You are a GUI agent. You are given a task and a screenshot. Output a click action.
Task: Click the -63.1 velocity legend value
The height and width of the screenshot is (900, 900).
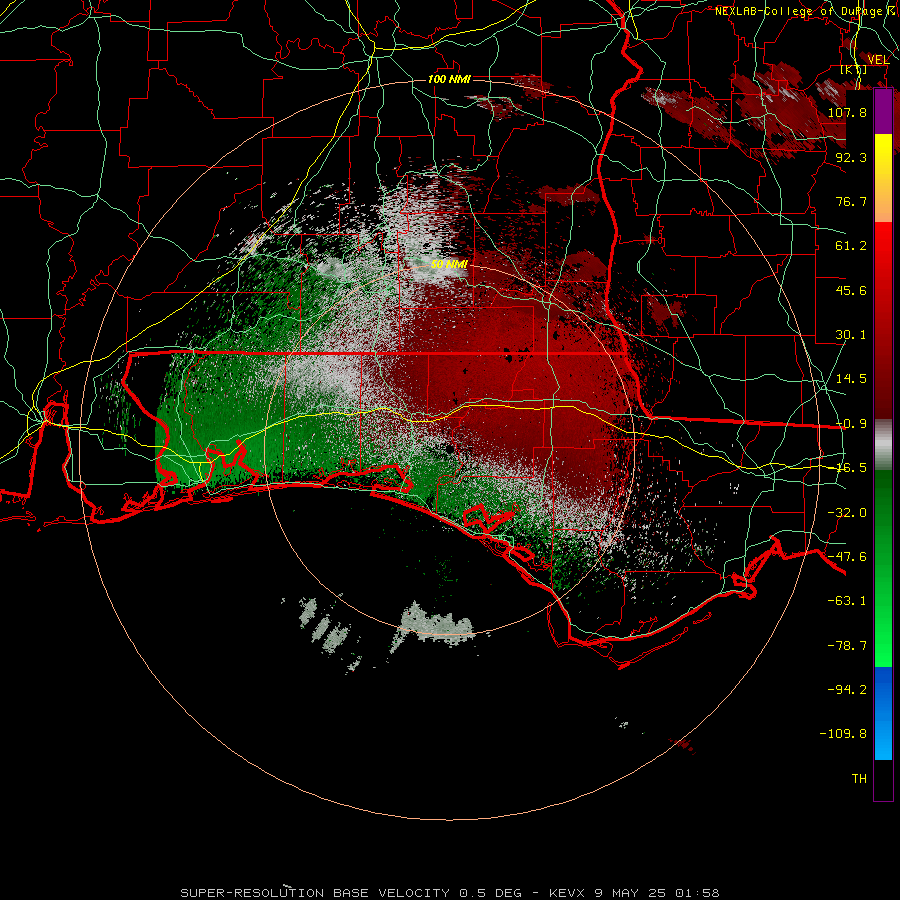[847, 601]
